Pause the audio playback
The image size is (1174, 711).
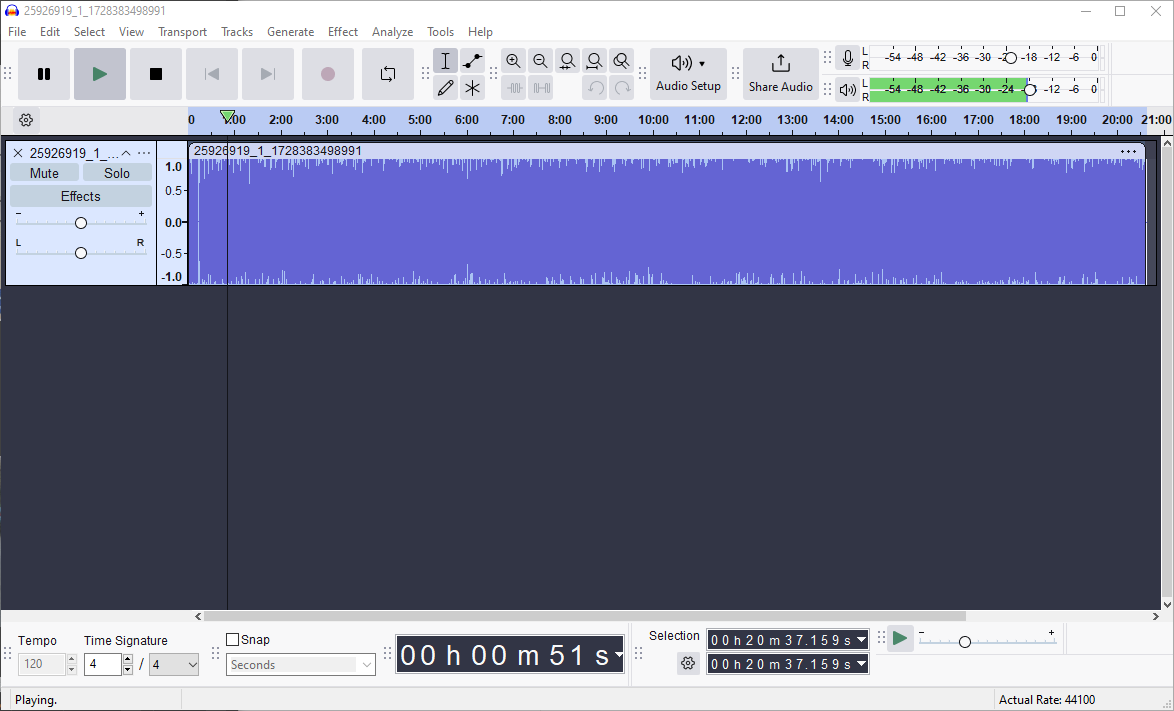pyautogui.click(x=44, y=74)
